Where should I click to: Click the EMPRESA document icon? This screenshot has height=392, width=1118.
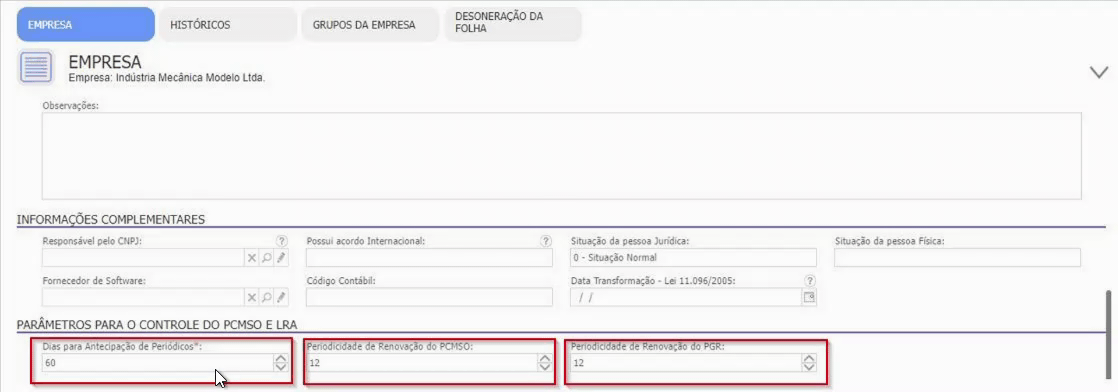(x=36, y=68)
